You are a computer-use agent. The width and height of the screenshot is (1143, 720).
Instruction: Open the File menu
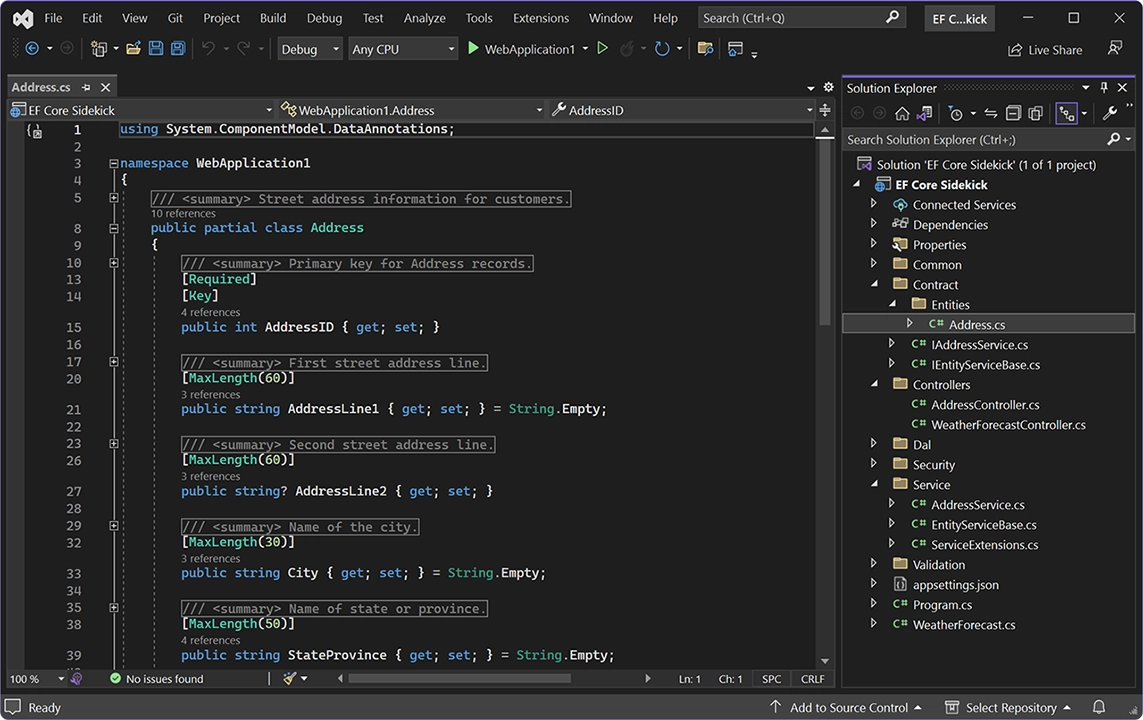pyautogui.click(x=53, y=18)
